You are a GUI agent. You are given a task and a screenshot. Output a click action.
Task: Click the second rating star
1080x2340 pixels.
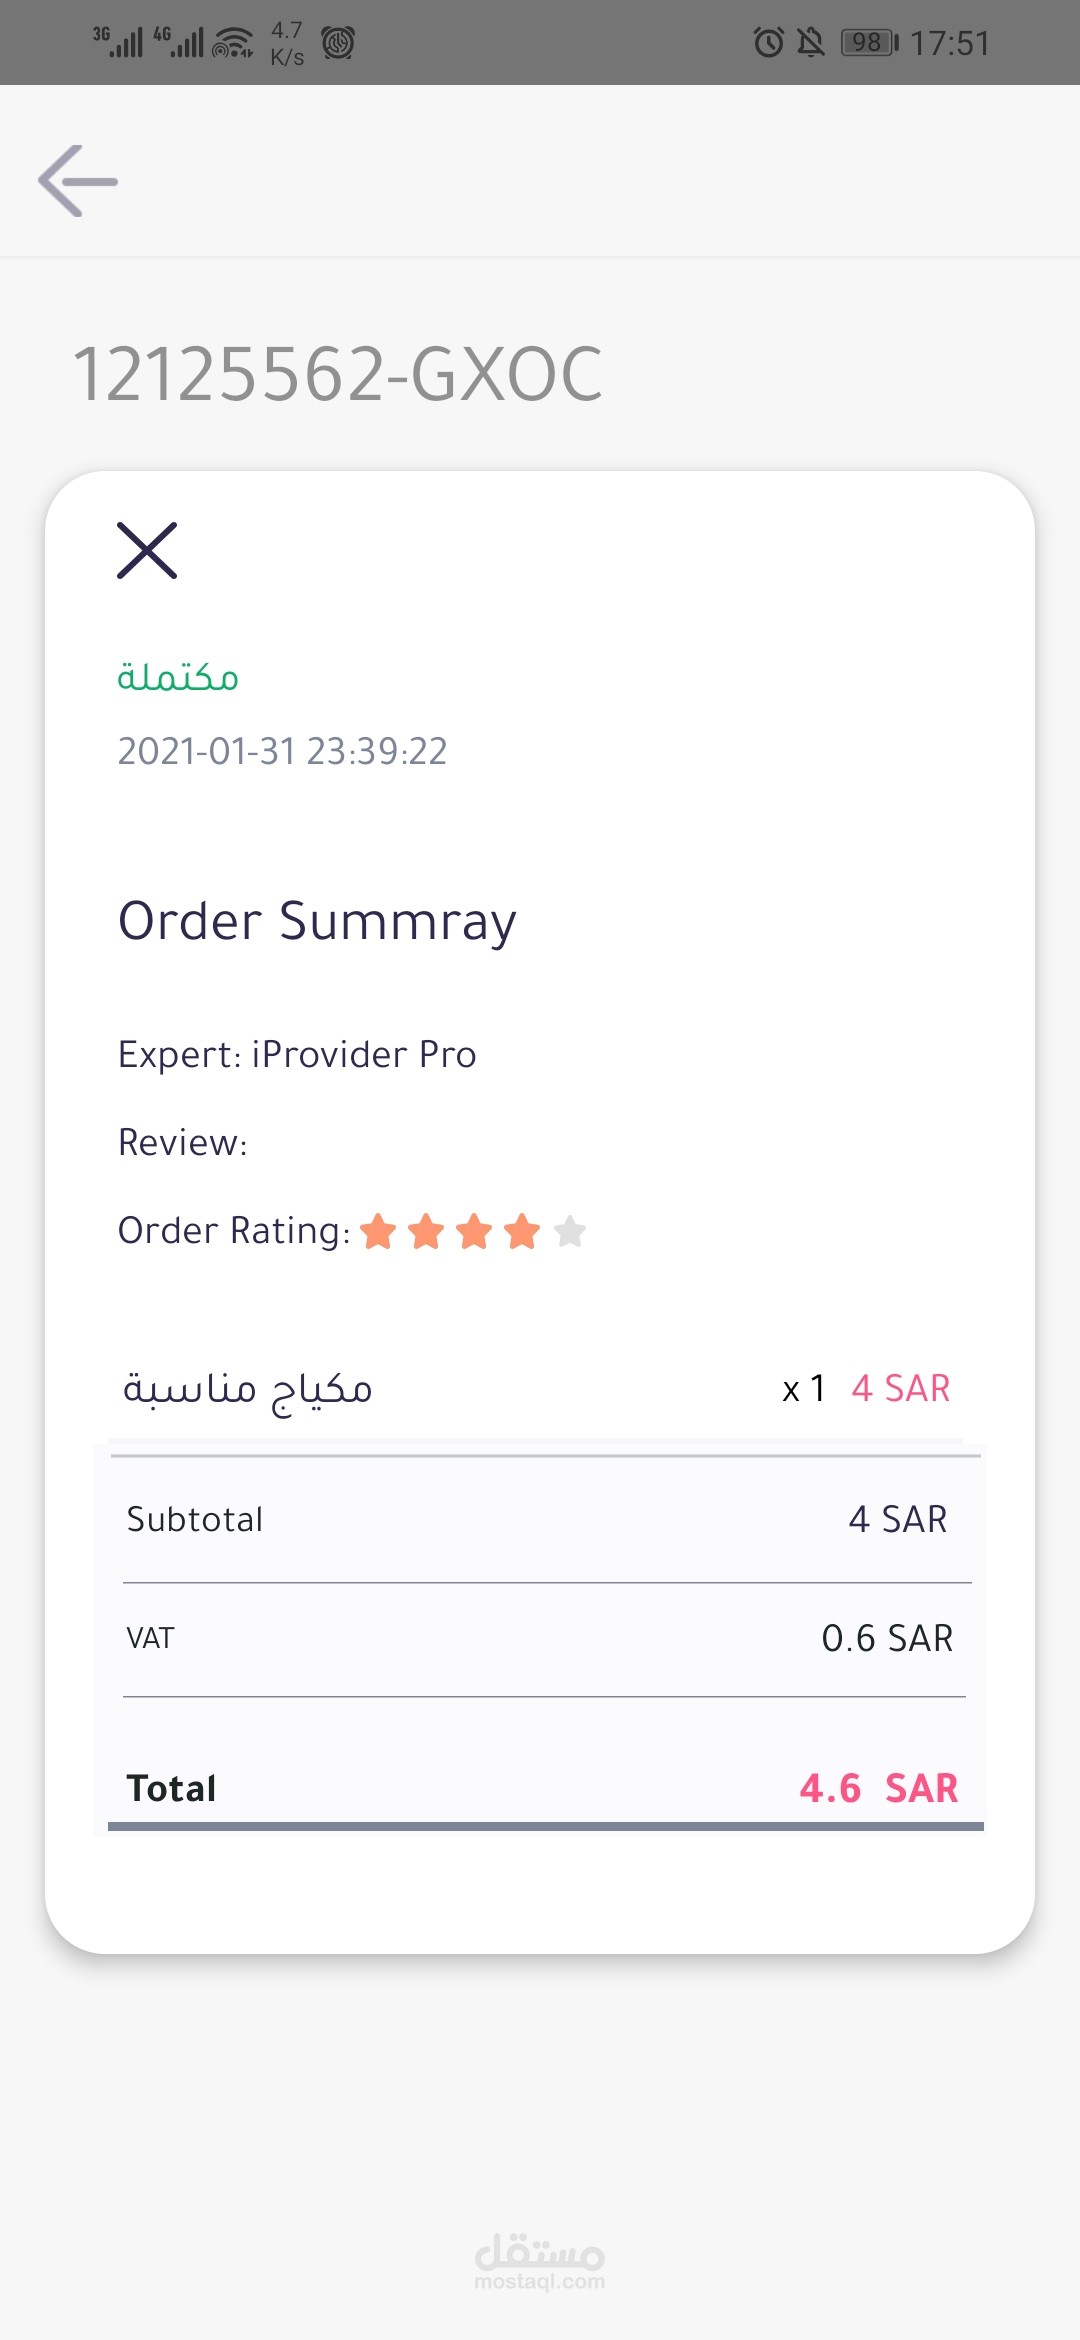click(x=426, y=1231)
